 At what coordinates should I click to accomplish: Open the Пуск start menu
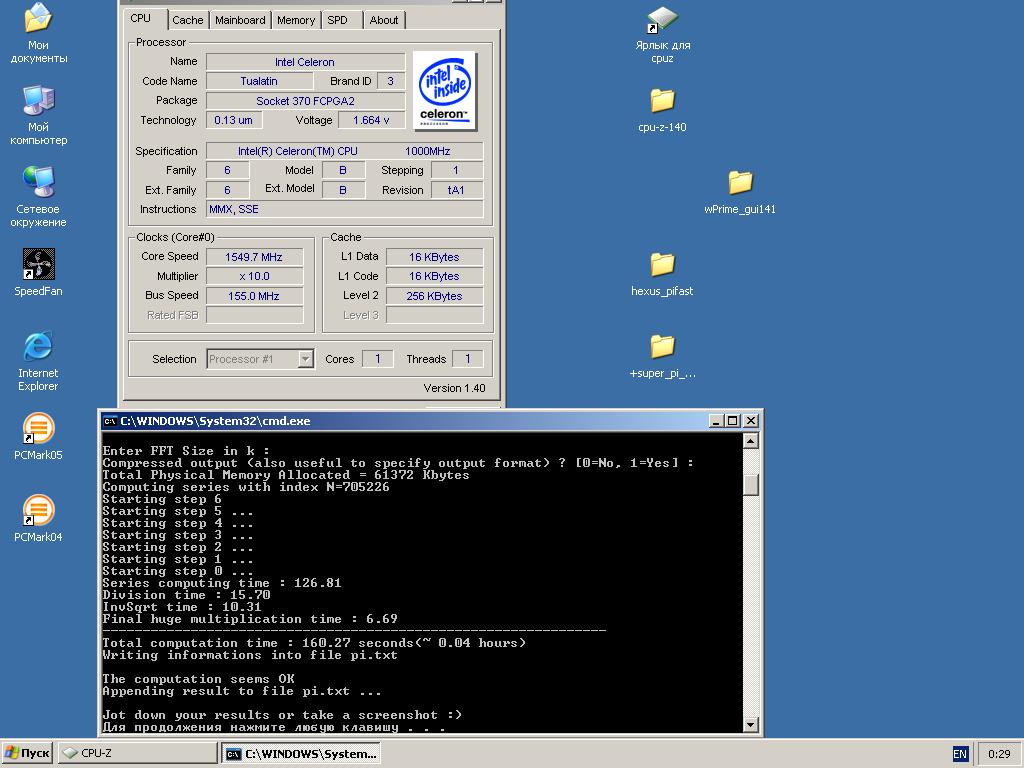(27, 753)
